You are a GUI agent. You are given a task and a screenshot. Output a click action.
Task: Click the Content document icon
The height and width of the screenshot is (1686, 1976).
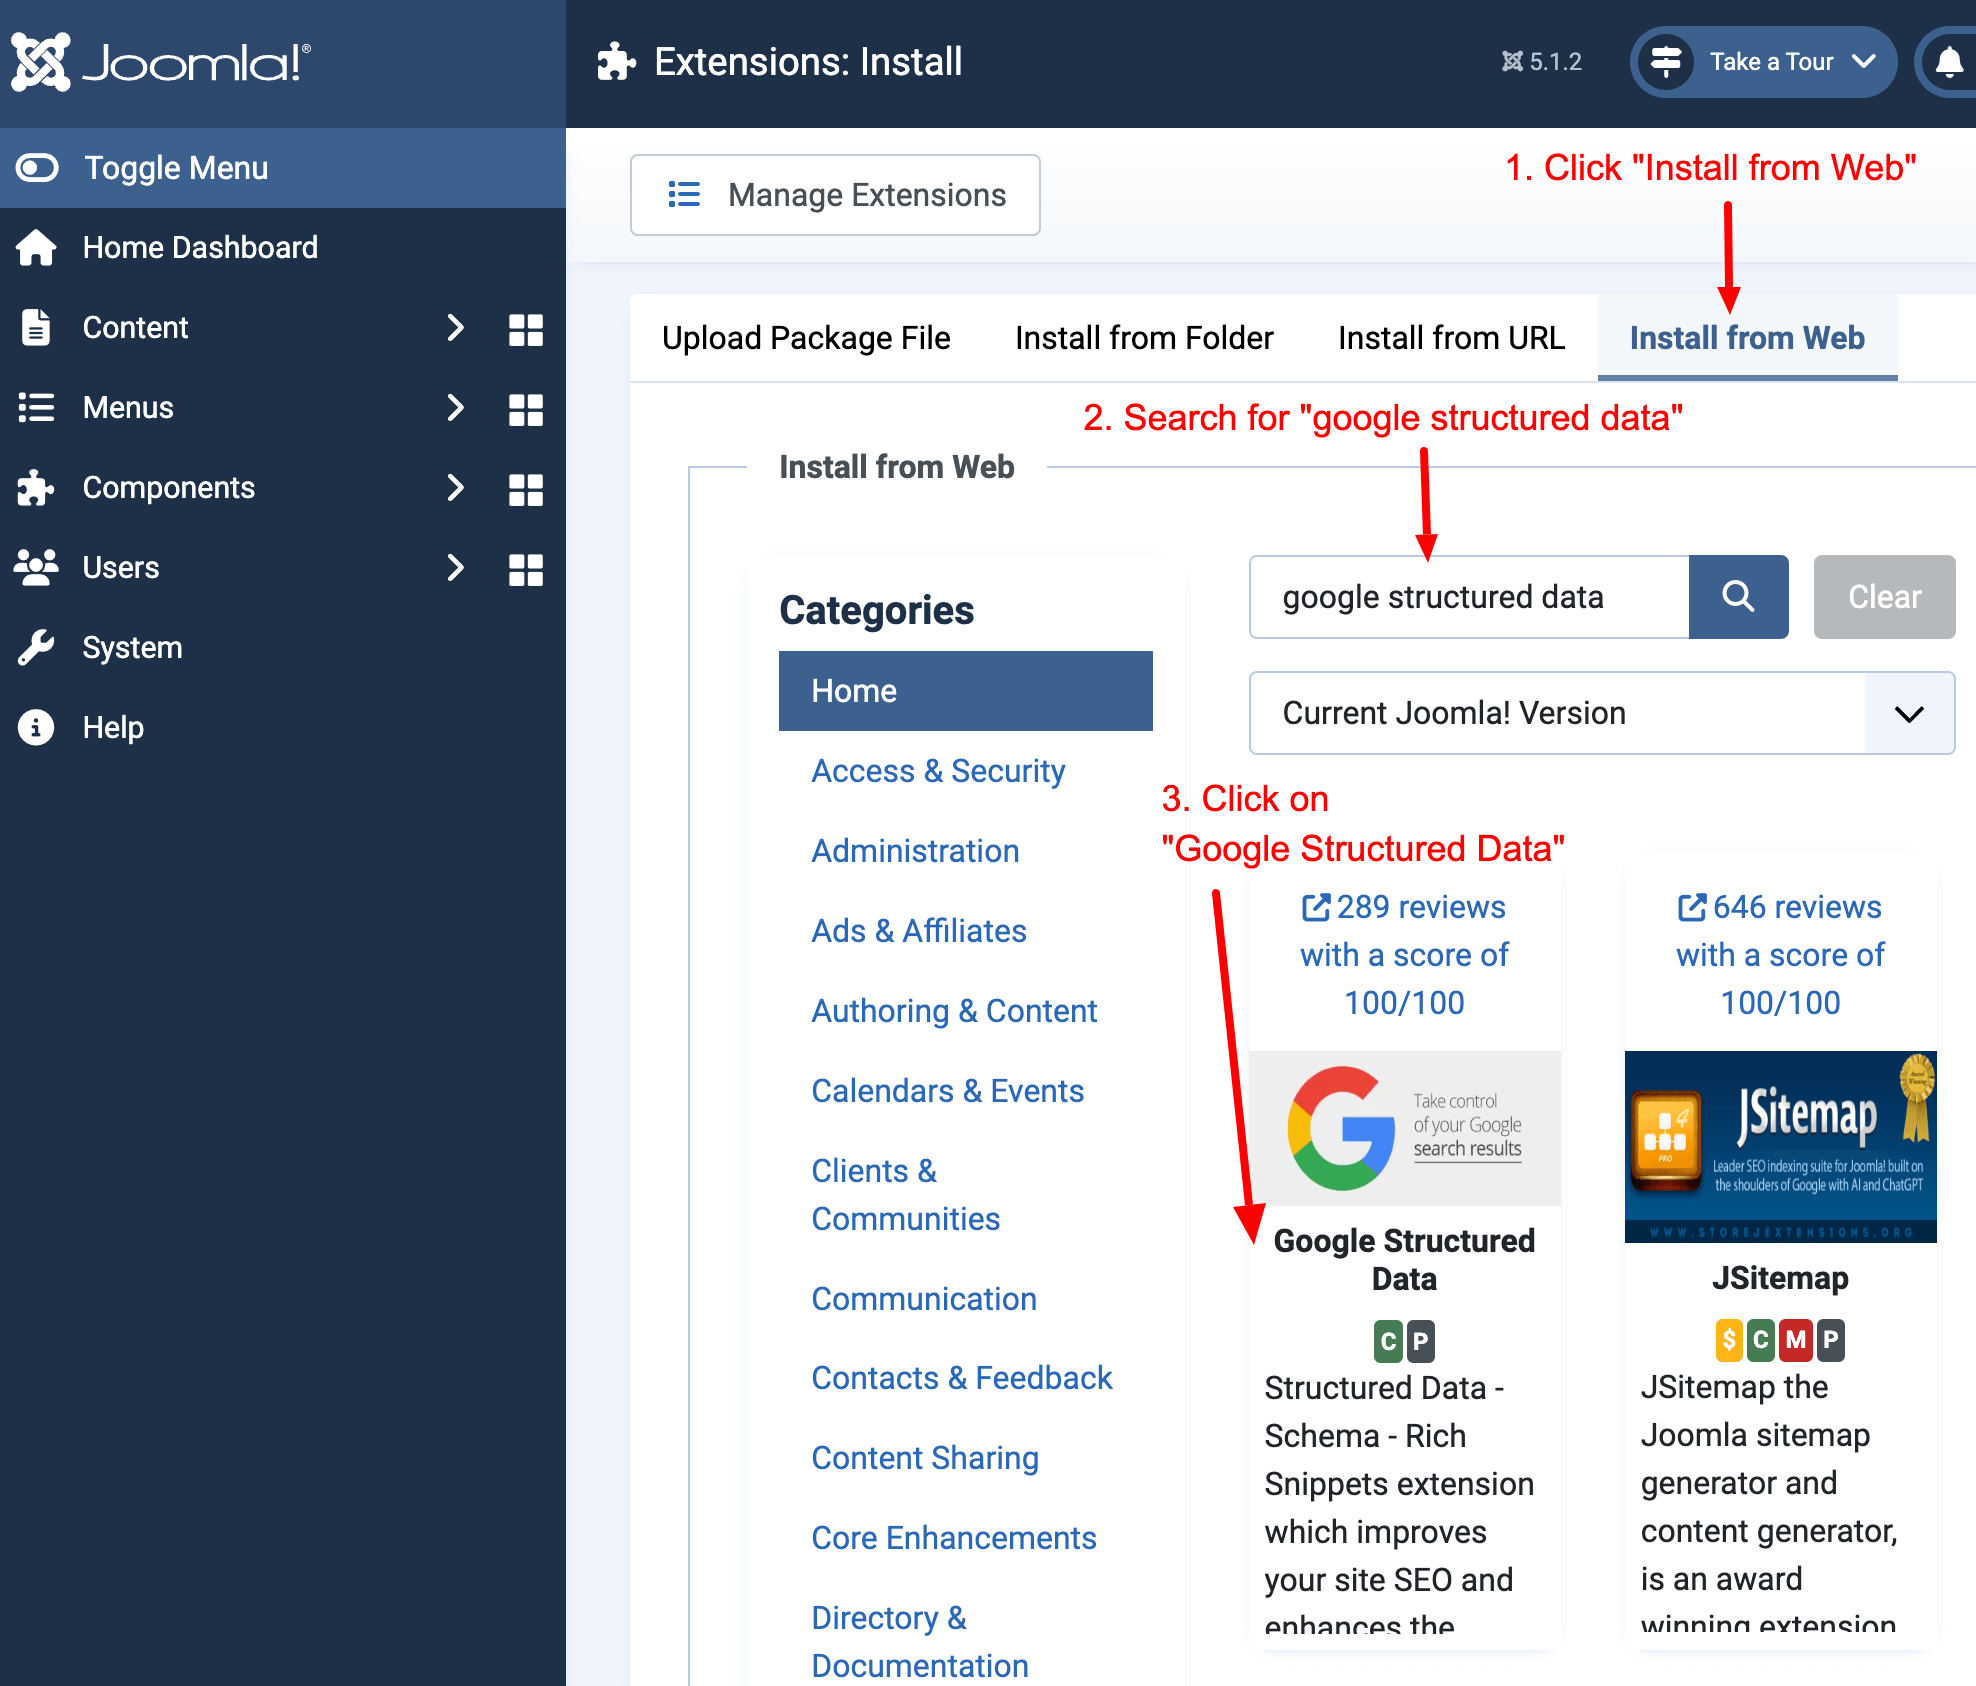(36, 327)
